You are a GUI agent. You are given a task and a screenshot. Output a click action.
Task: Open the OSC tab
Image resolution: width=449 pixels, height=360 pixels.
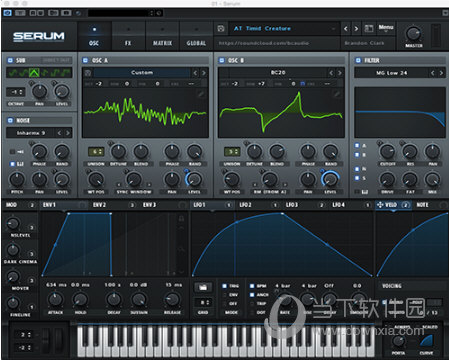pos(94,37)
